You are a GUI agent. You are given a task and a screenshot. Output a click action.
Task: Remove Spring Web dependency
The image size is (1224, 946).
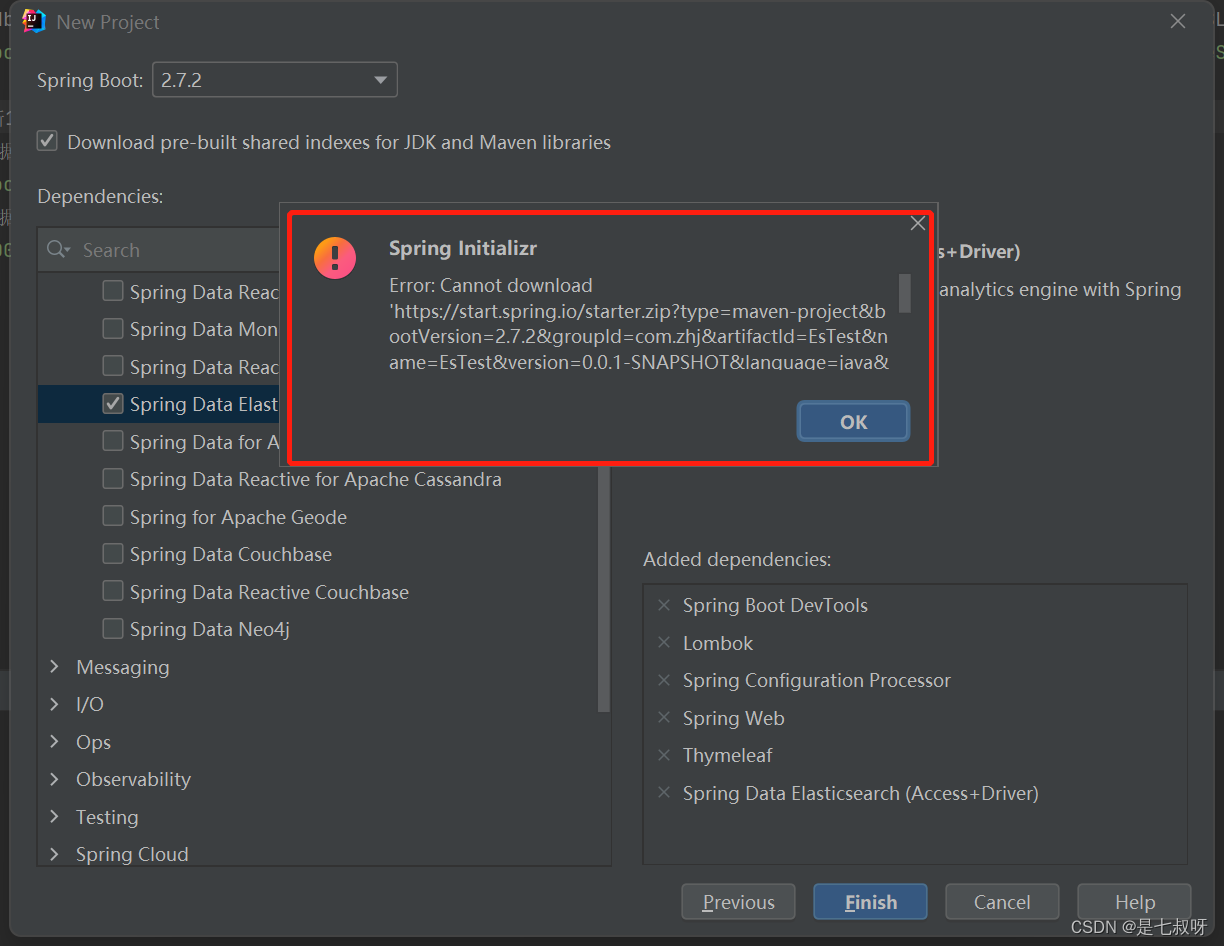tap(664, 718)
